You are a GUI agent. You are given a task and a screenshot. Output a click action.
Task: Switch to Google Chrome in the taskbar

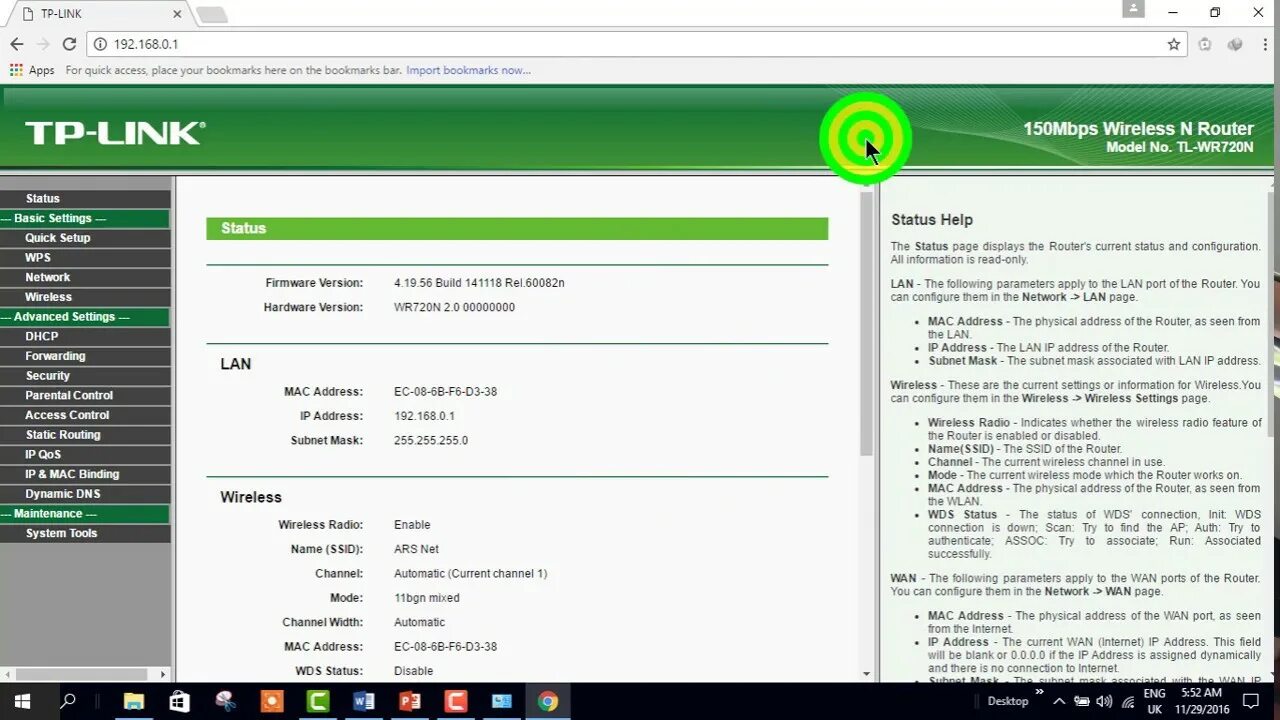pos(547,701)
